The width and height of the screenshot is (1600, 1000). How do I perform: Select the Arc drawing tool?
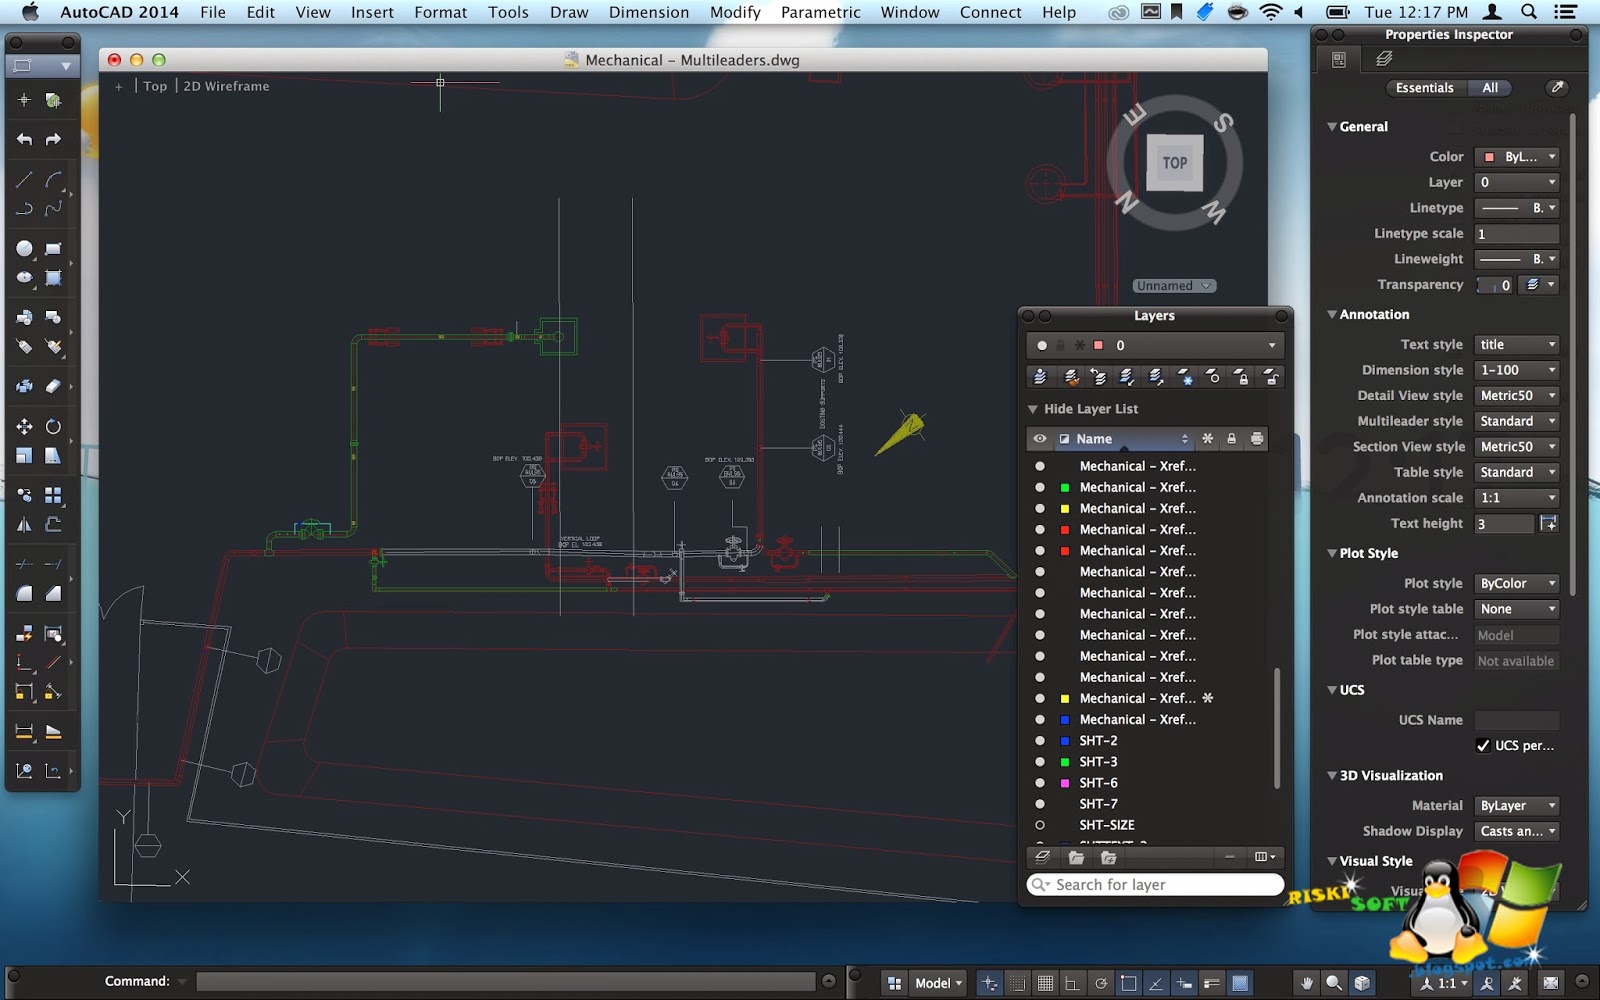54,180
